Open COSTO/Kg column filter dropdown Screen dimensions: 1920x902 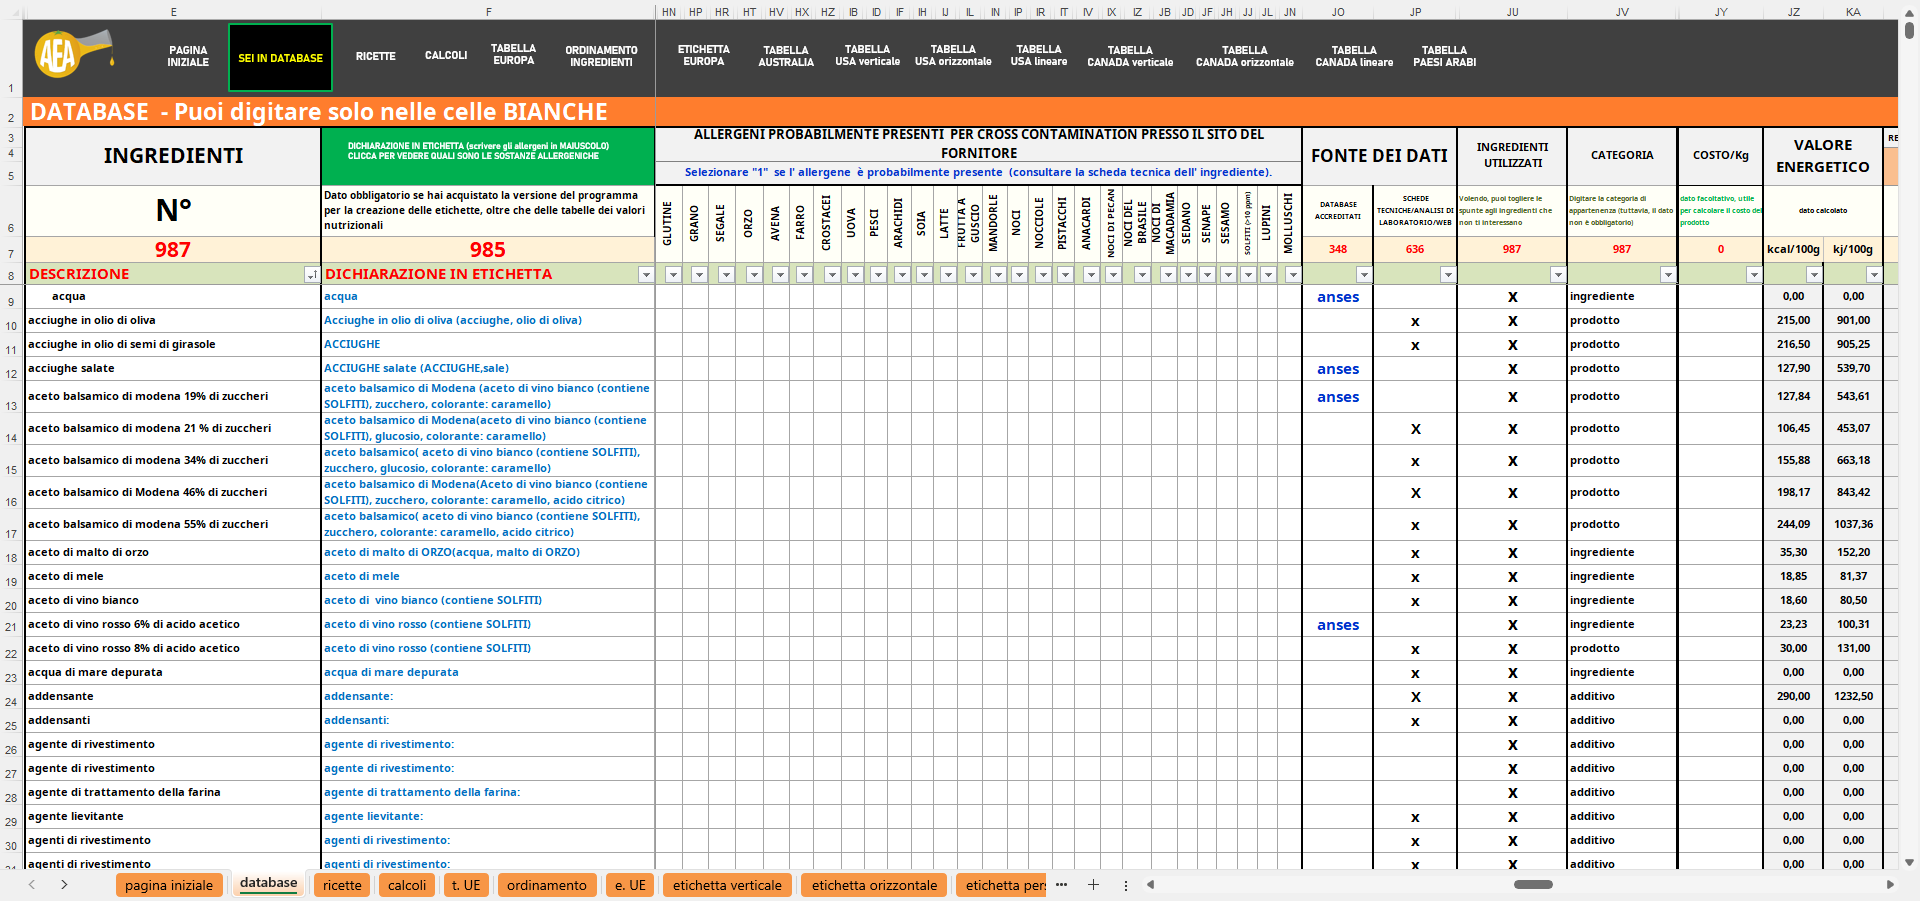tap(1754, 275)
